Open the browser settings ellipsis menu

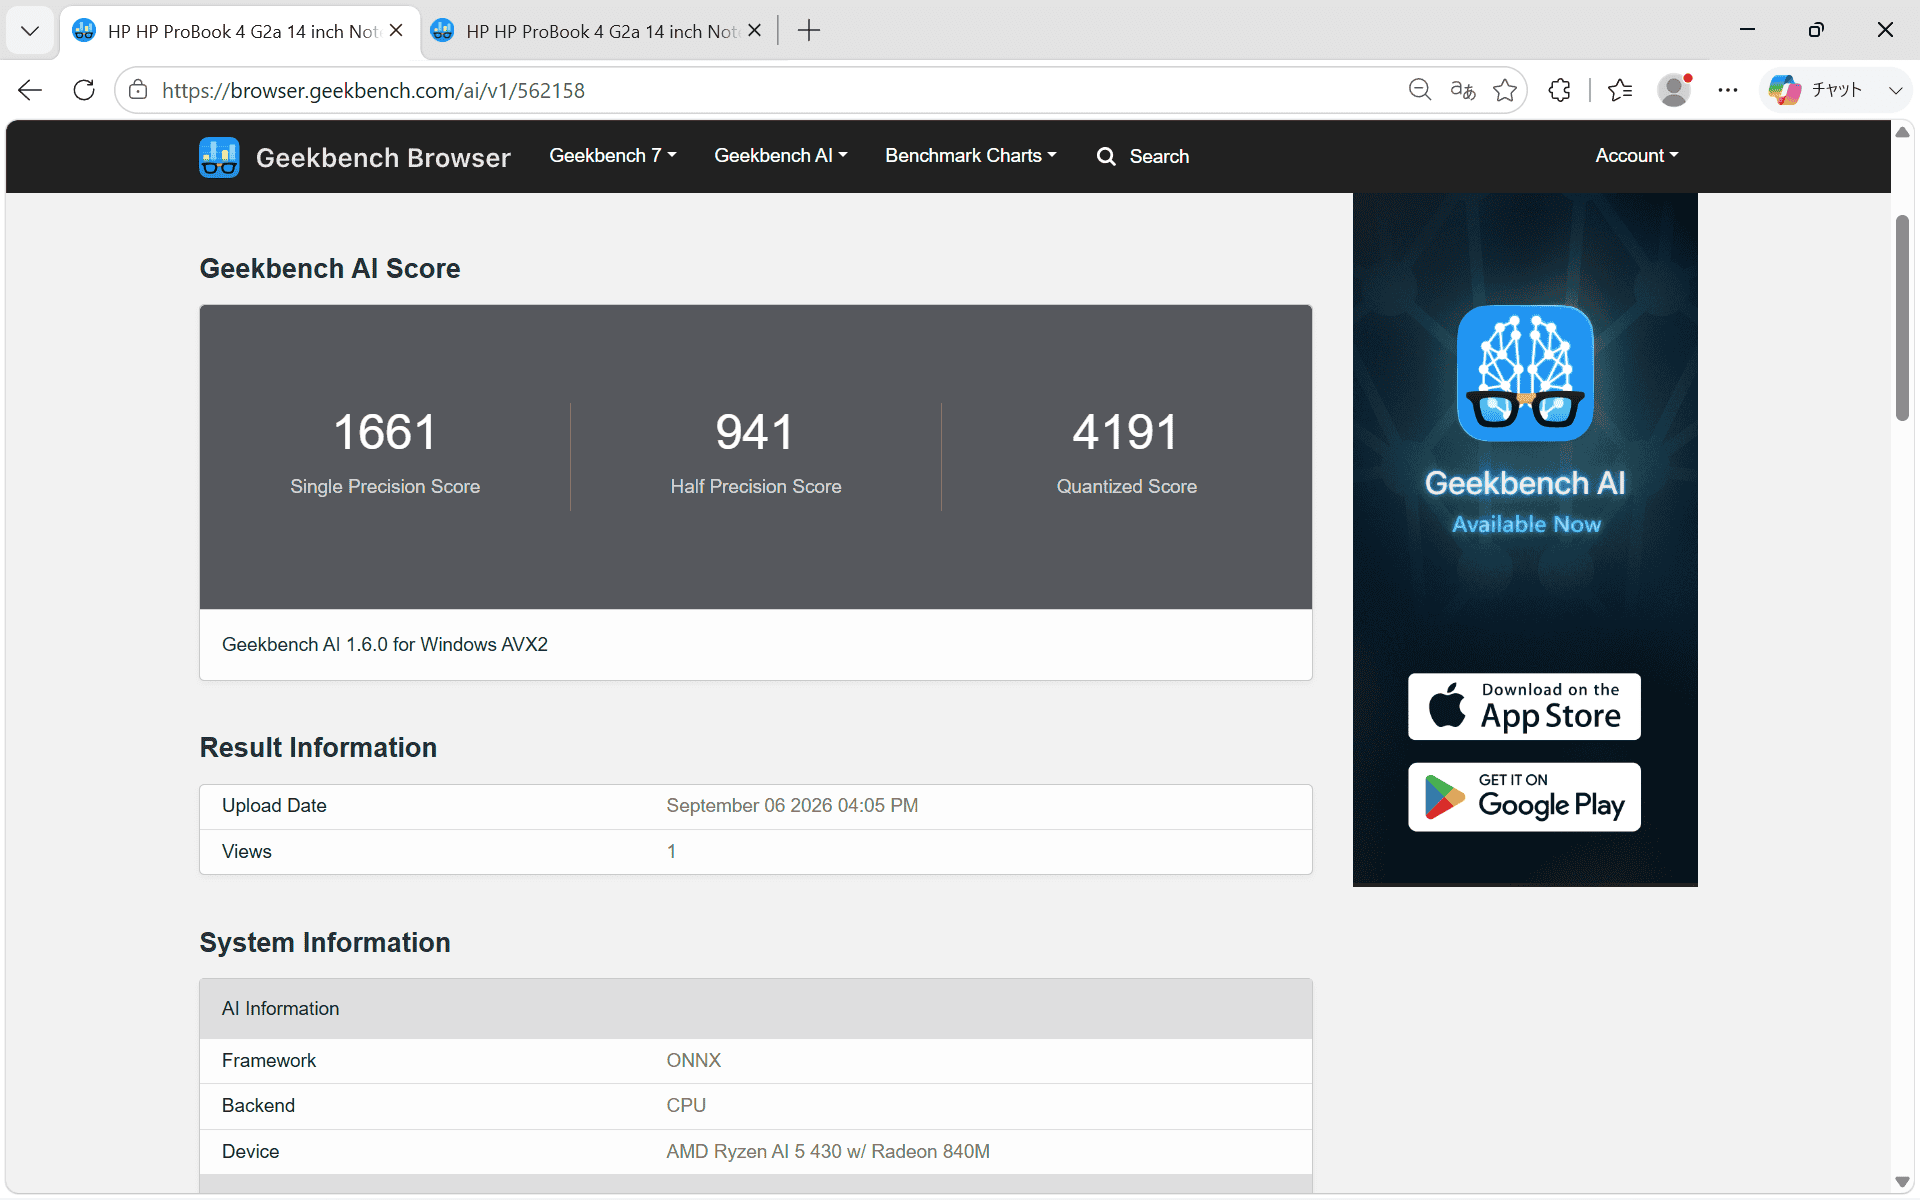[1728, 90]
